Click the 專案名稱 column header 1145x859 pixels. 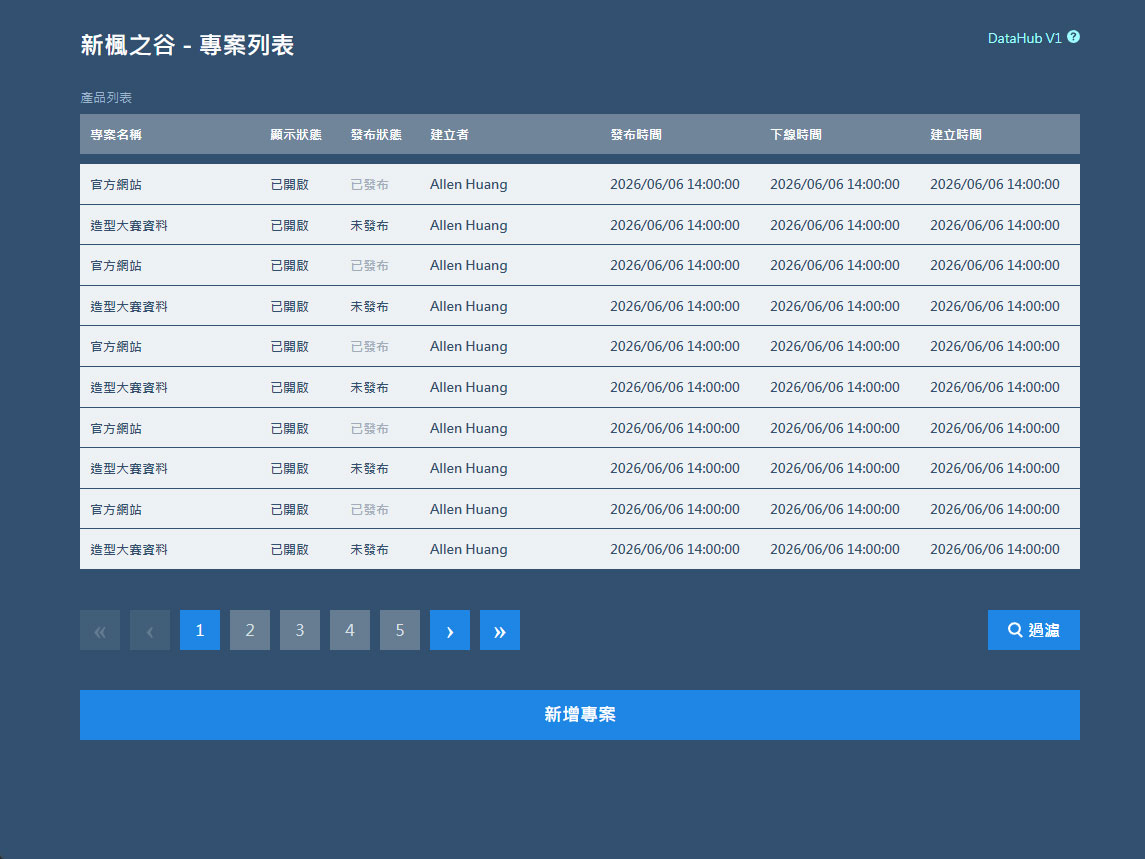click(x=116, y=134)
